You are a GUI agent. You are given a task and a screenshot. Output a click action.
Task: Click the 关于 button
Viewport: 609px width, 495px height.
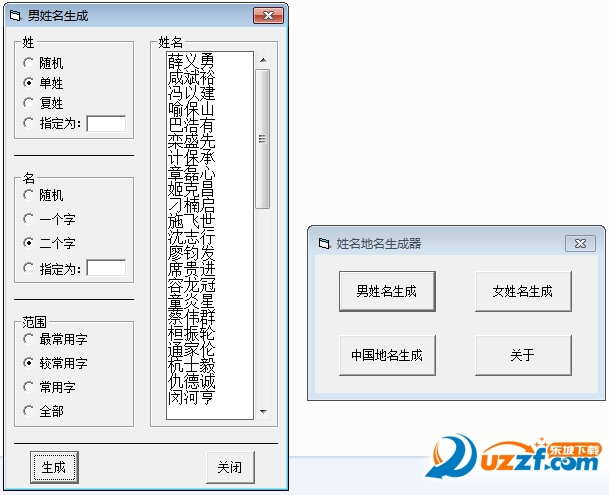tap(523, 355)
